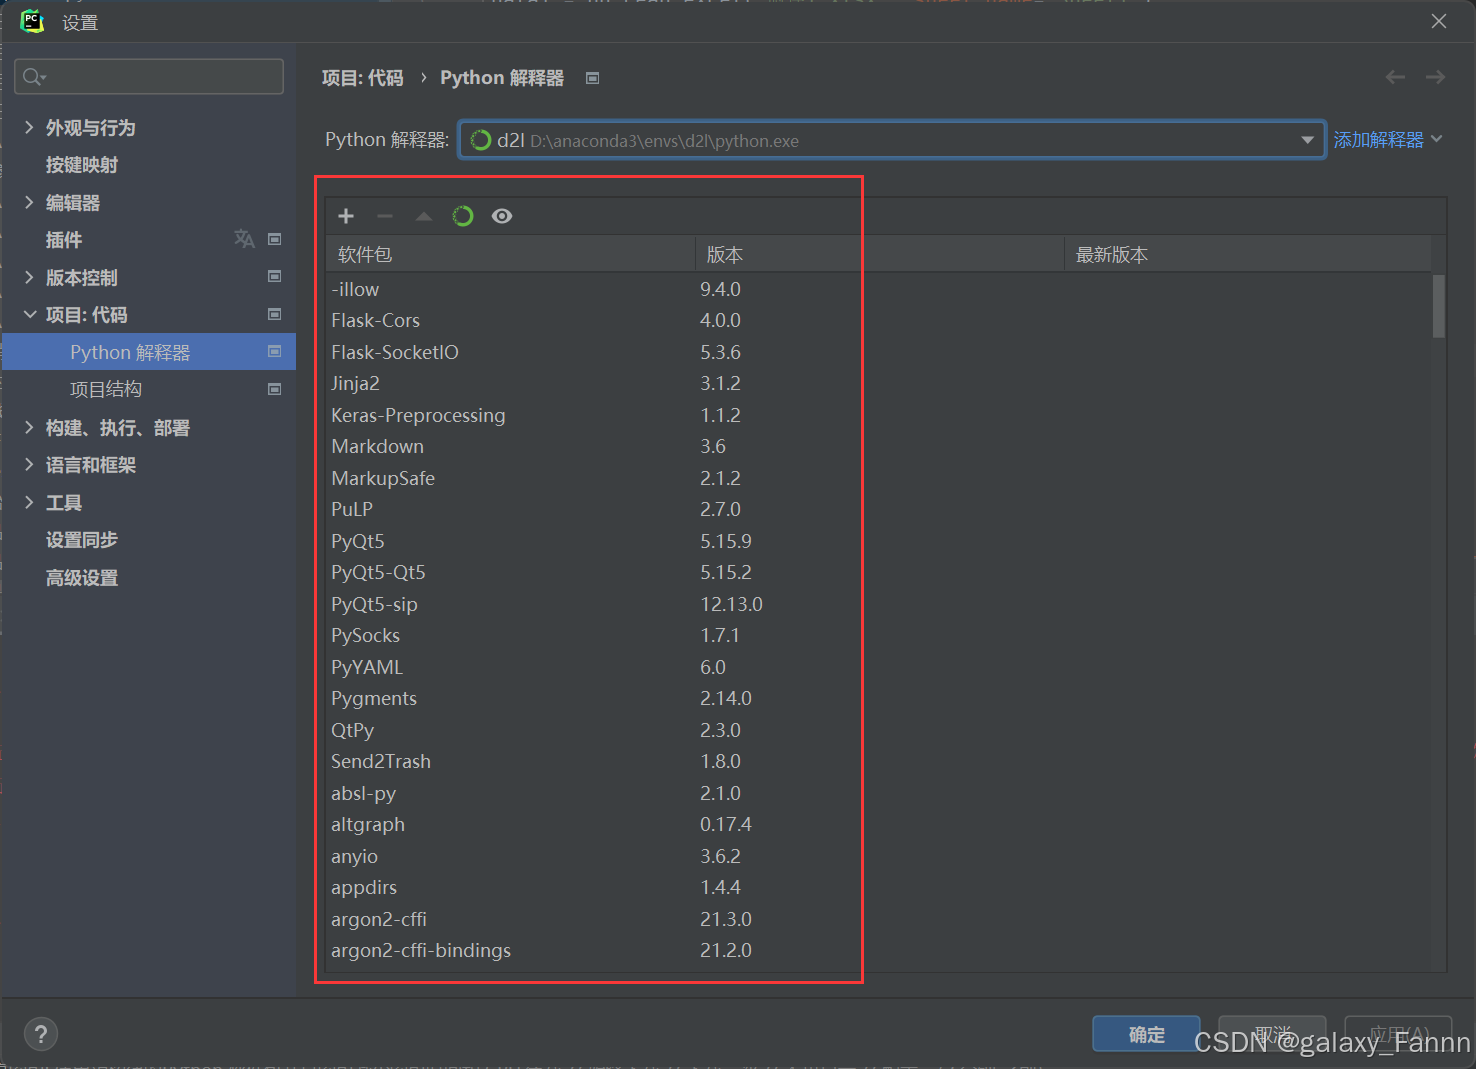The image size is (1476, 1069).
Task: Toggle the translate icon beside 插件
Action: point(244,239)
